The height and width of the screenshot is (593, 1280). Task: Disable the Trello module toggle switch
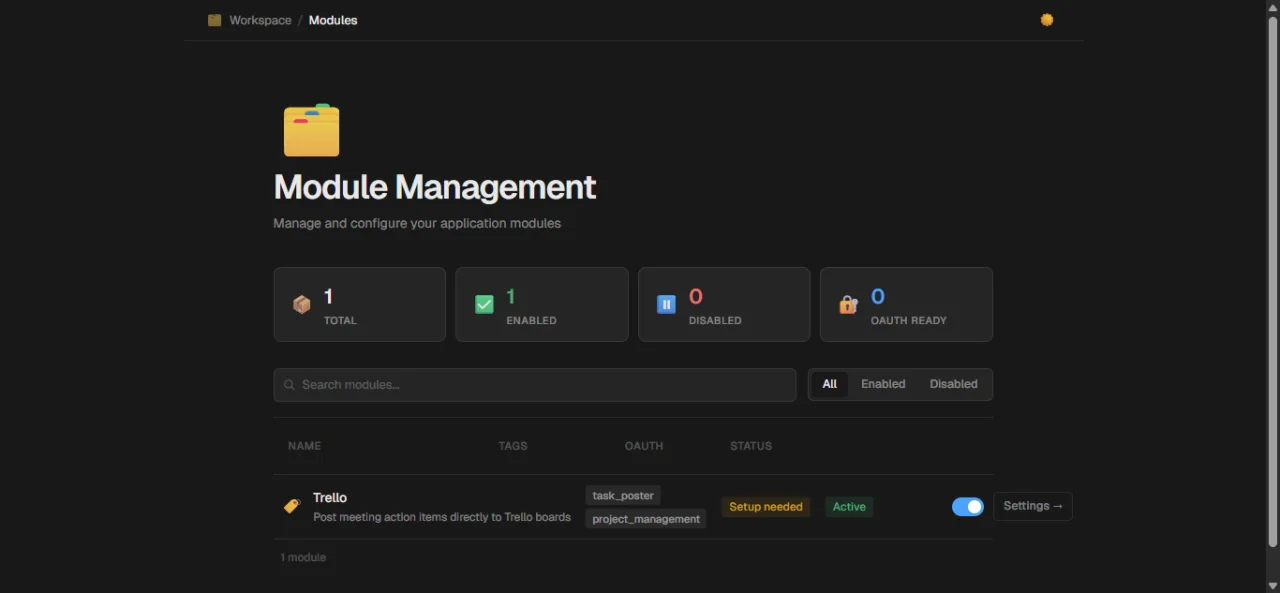click(x=968, y=507)
